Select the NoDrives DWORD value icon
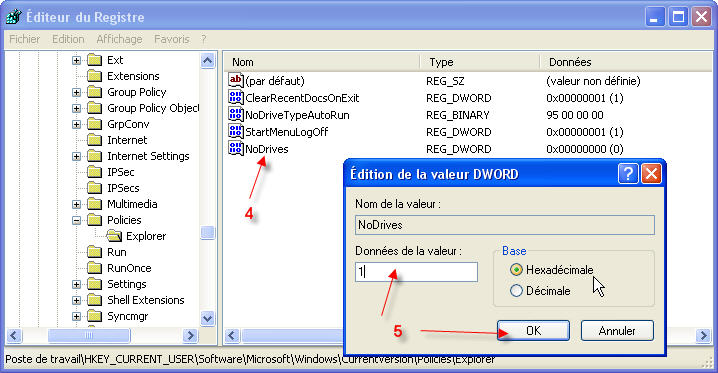 (x=235, y=148)
